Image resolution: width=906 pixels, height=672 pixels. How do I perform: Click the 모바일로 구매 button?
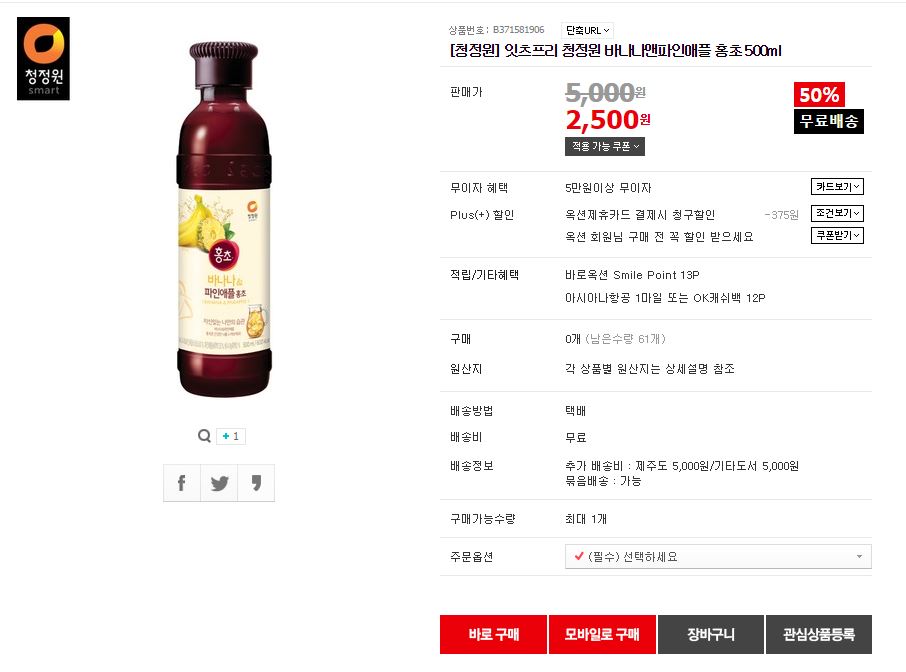[x=602, y=634]
